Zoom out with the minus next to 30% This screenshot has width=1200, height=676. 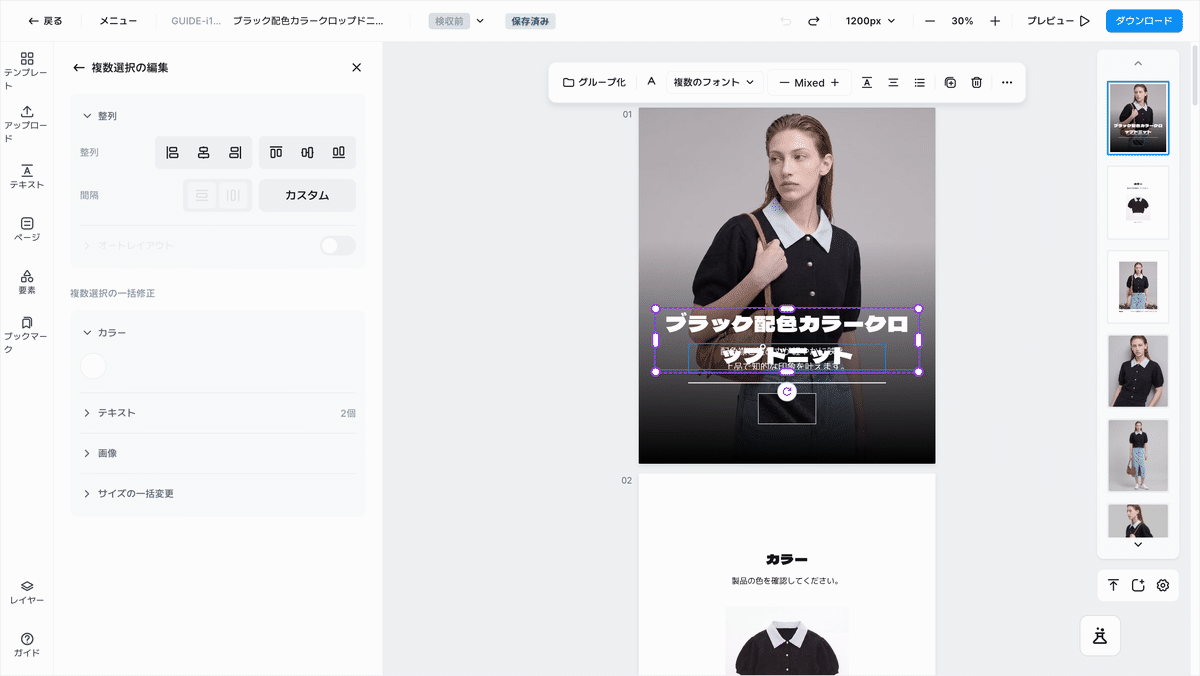(930, 21)
